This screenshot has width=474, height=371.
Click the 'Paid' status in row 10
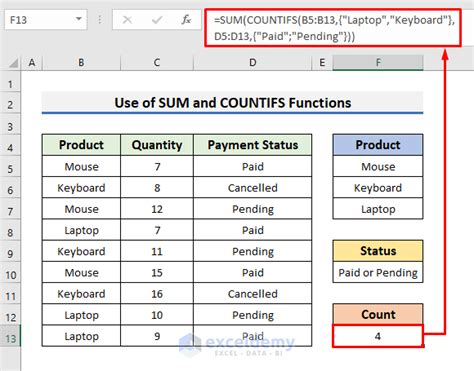(x=252, y=273)
